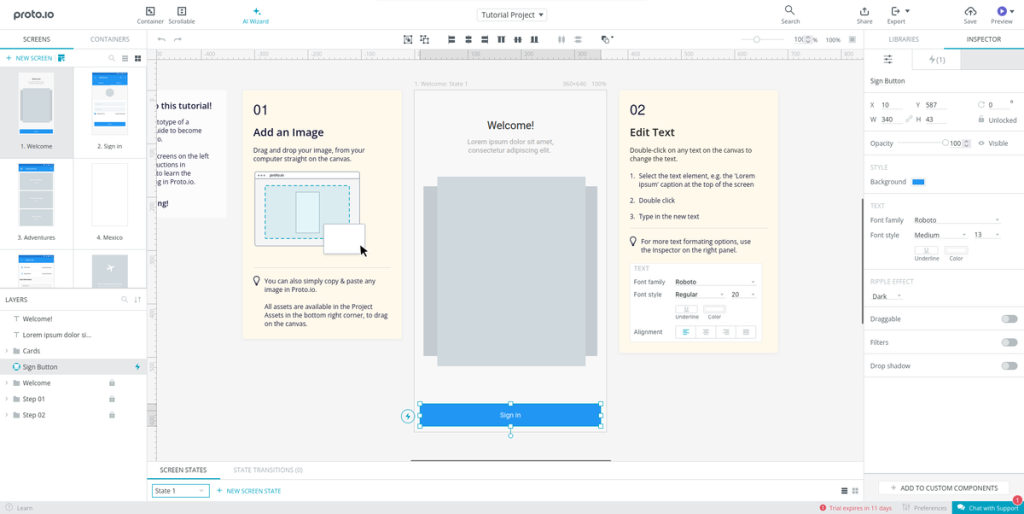Open the Export dropdown arrow

(907, 11)
